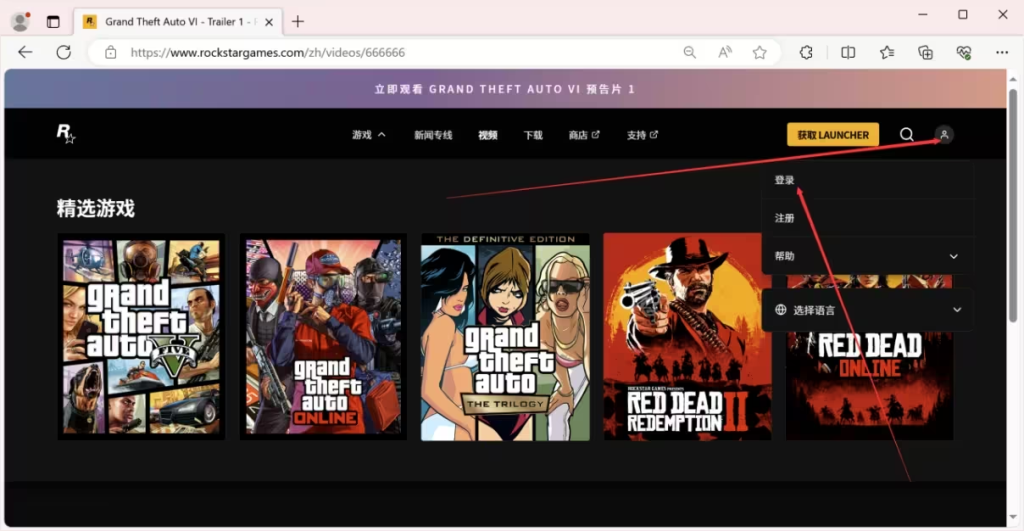
Task: Select the 视频 nav item
Action: [x=488, y=135]
